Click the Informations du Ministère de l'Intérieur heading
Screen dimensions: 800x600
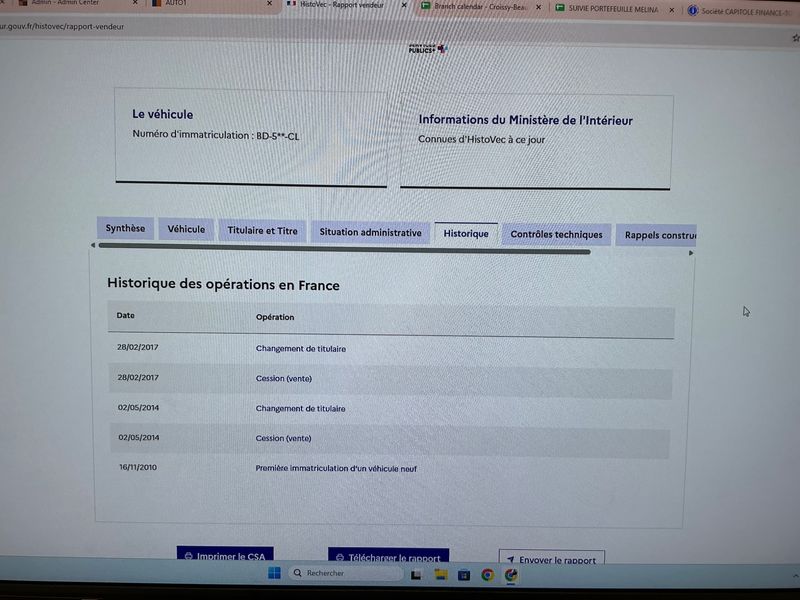point(526,120)
